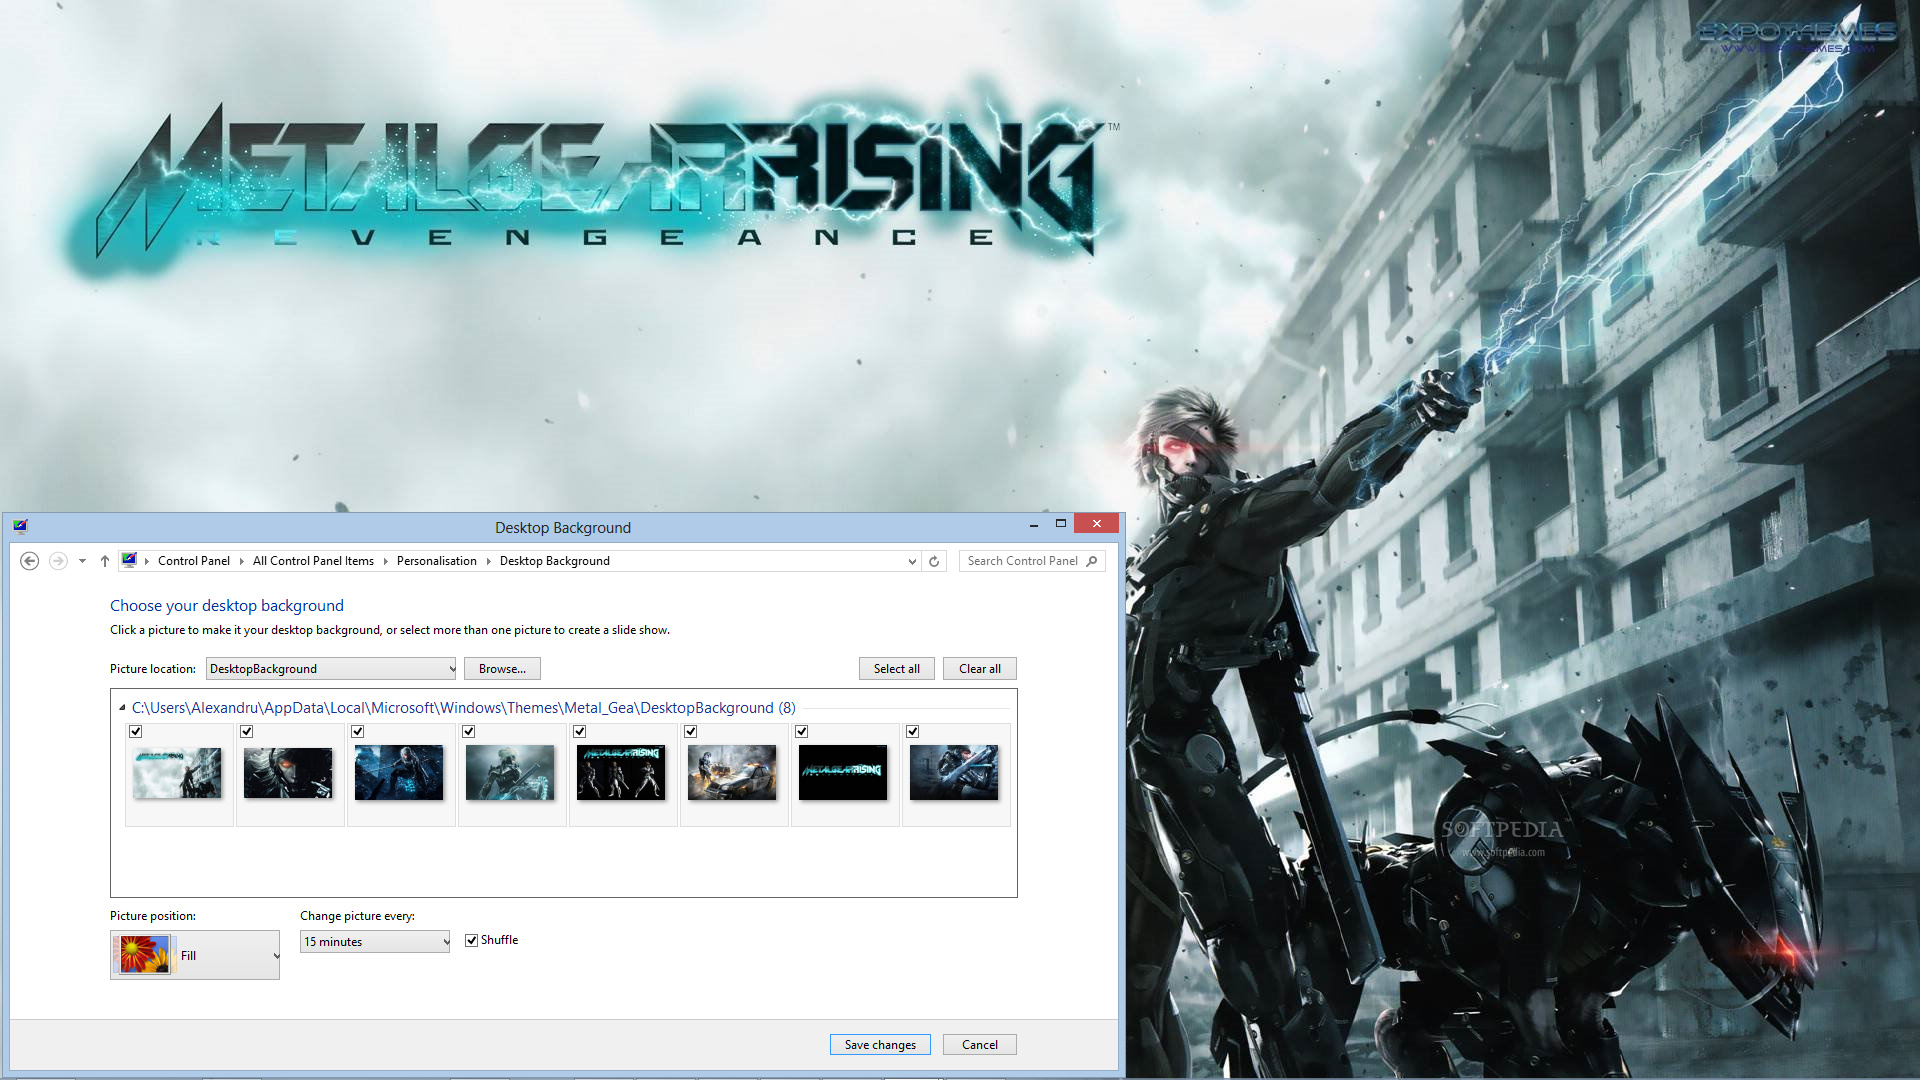The image size is (1920, 1080).
Task: Collapse the DesktopBackground folder group triangle
Action: pyautogui.click(x=122, y=708)
